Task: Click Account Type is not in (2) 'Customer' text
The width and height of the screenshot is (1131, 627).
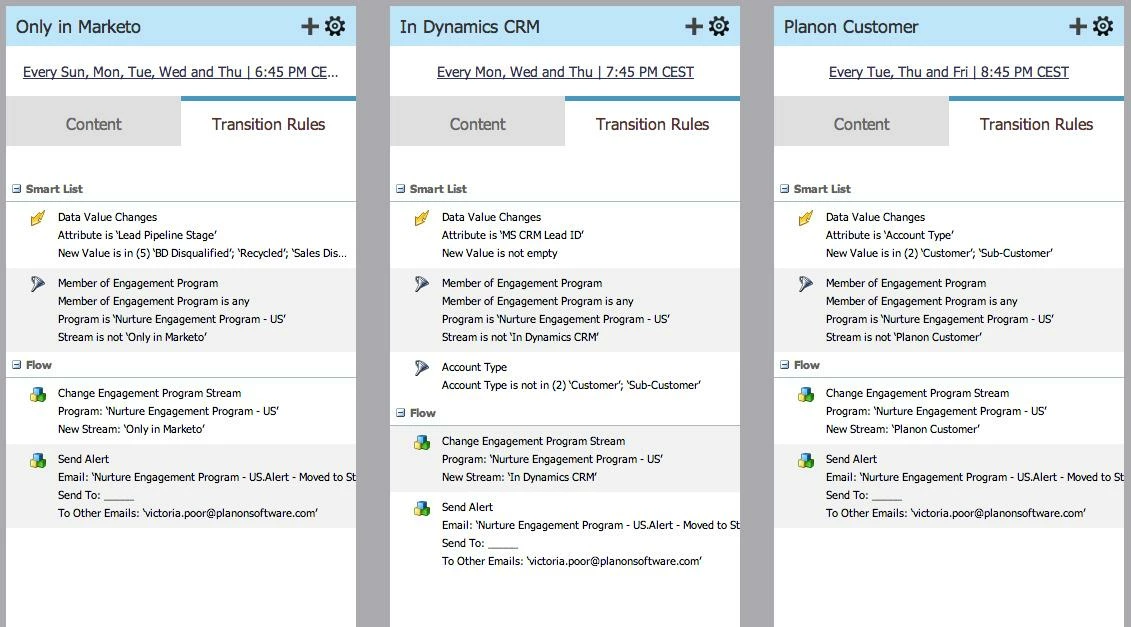Action: point(571,385)
